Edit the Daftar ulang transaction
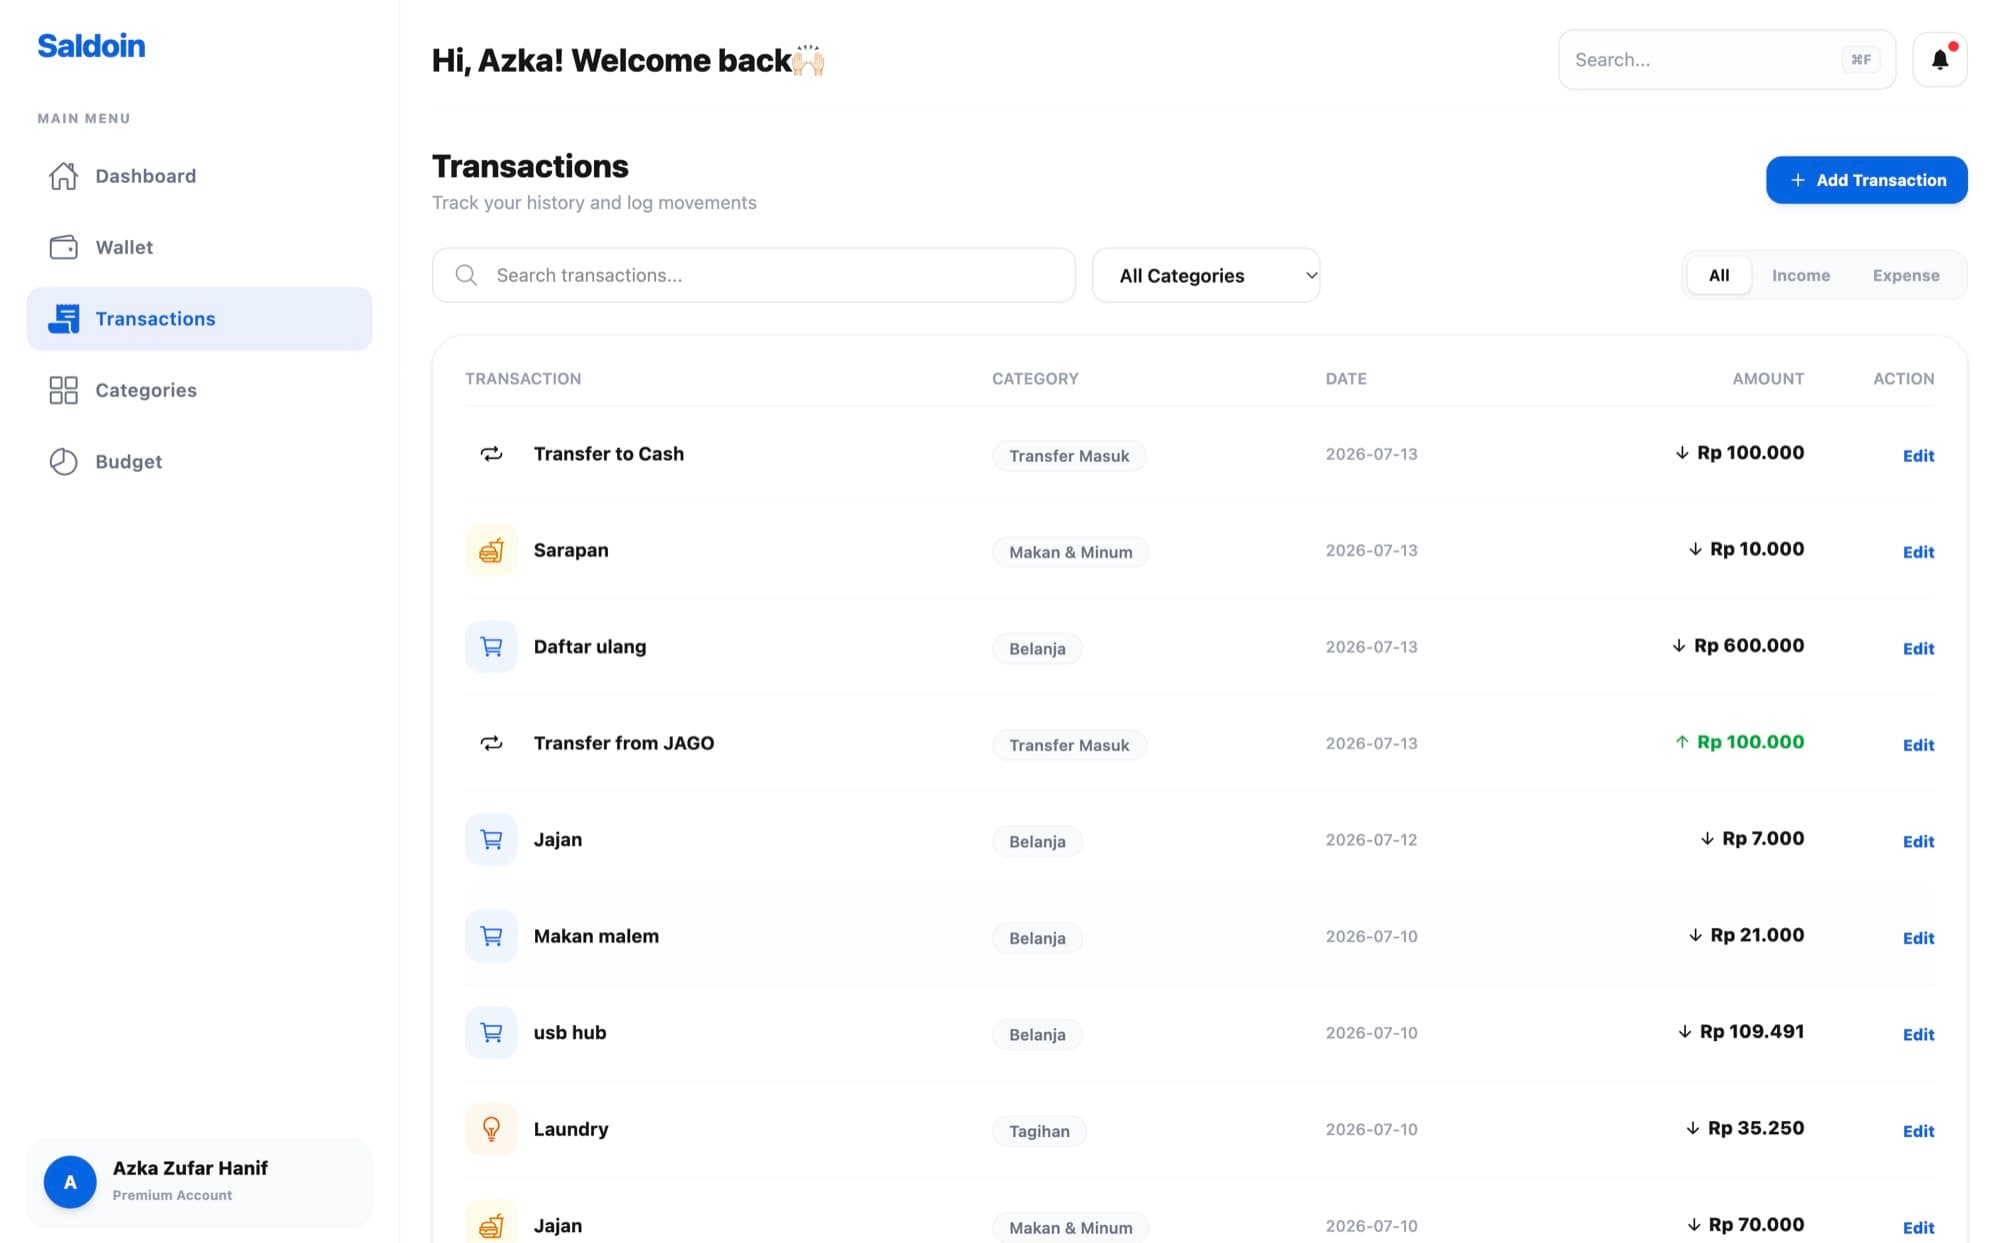The image size is (2000, 1243). [1918, 649]
